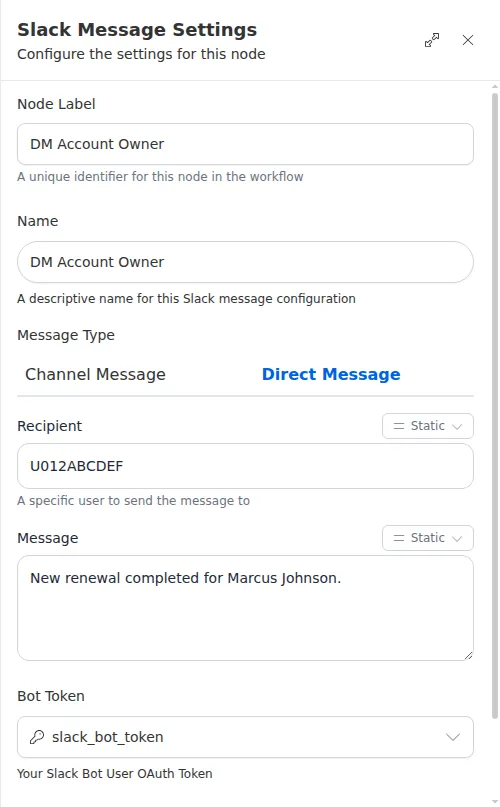Switch to Channel Message tab
Image resolution: width=500 pixels, height=807 pixels.
tap(95, 374)
